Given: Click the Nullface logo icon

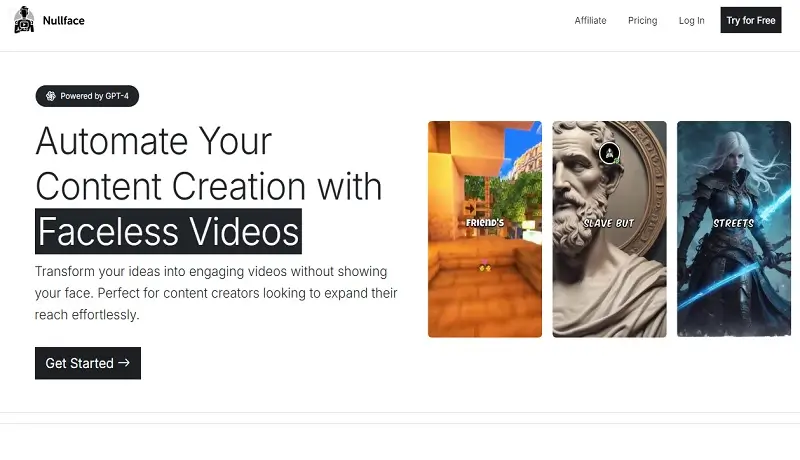Looking at the screenshot, I should tap(24, 20).
